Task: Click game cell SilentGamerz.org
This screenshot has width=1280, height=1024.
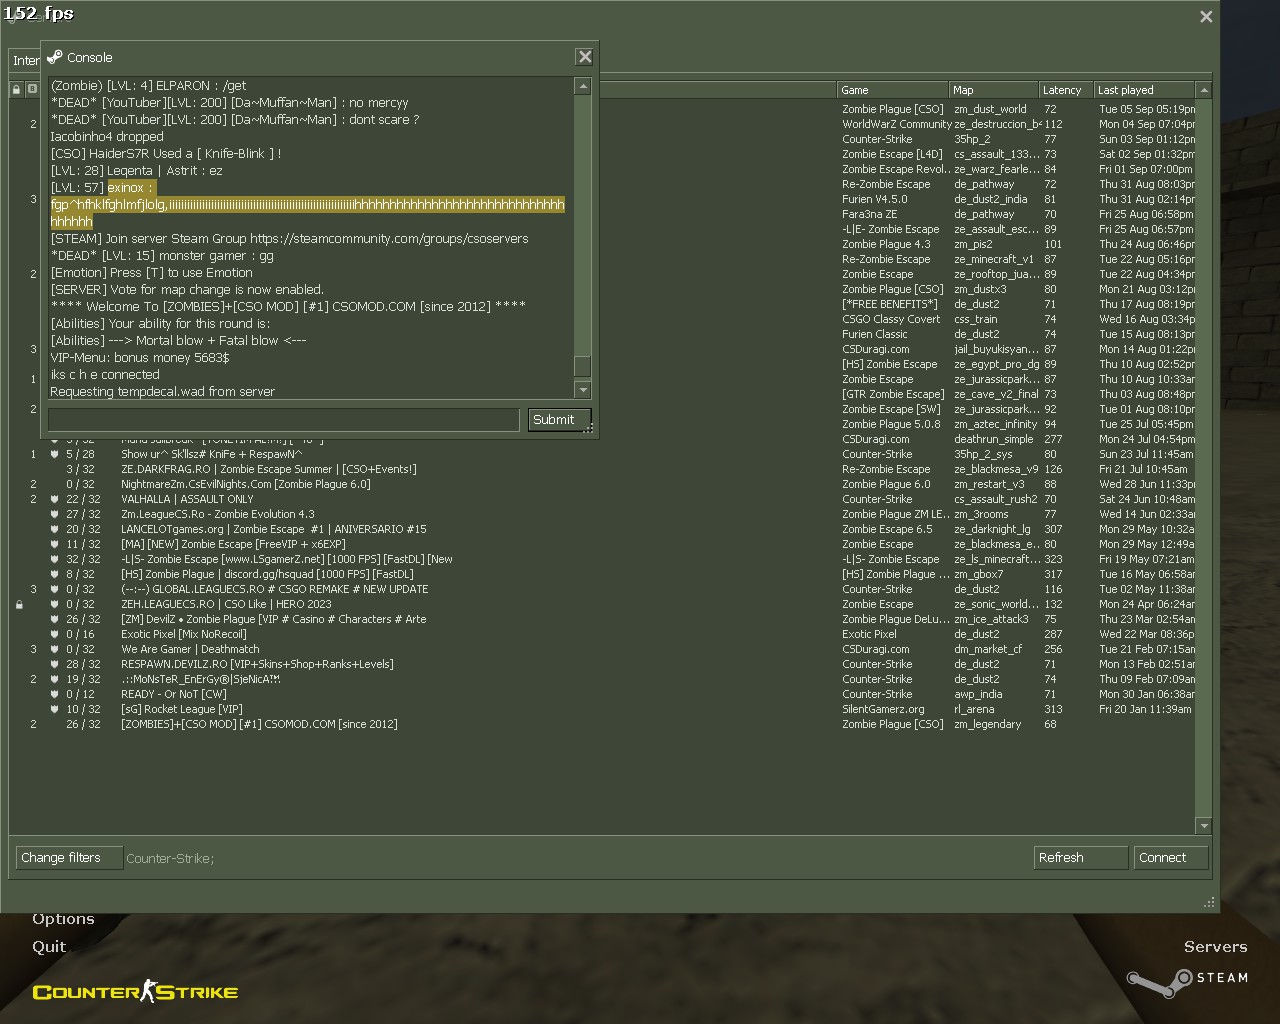Action: (883, 709)
